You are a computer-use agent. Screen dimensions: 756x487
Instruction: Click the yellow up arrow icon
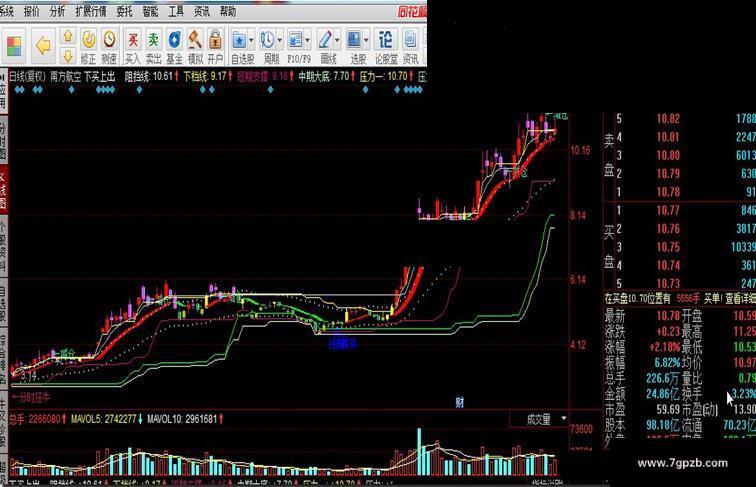[x=68, y=37]
